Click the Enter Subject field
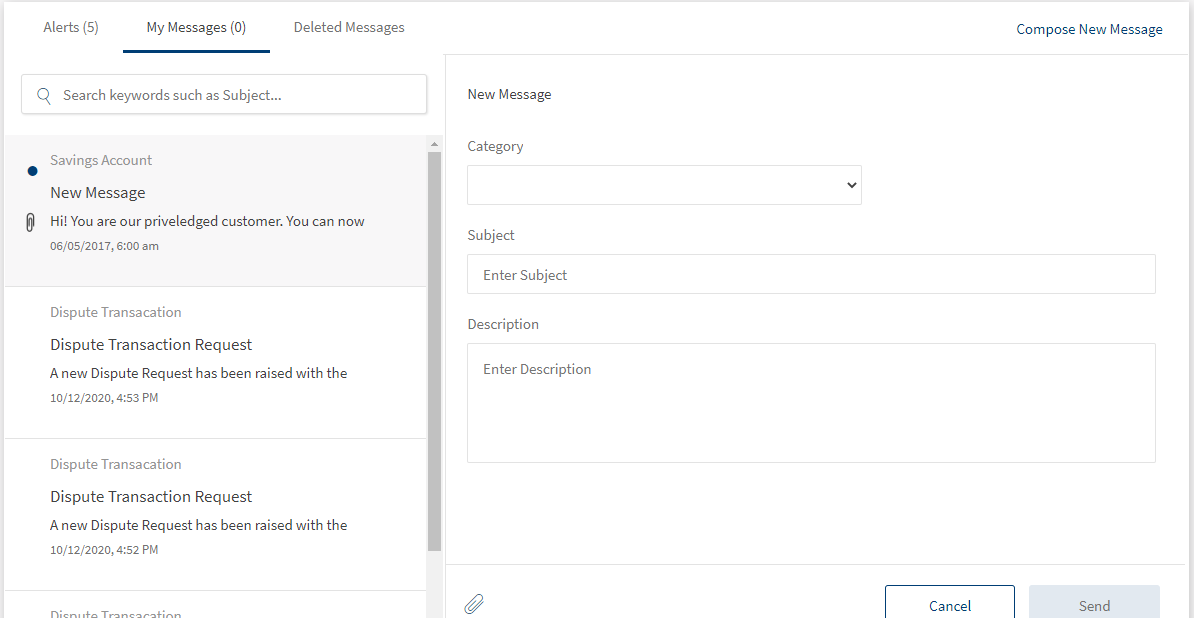The width and height of the screenshot is (1194, 618). point(811,274)
